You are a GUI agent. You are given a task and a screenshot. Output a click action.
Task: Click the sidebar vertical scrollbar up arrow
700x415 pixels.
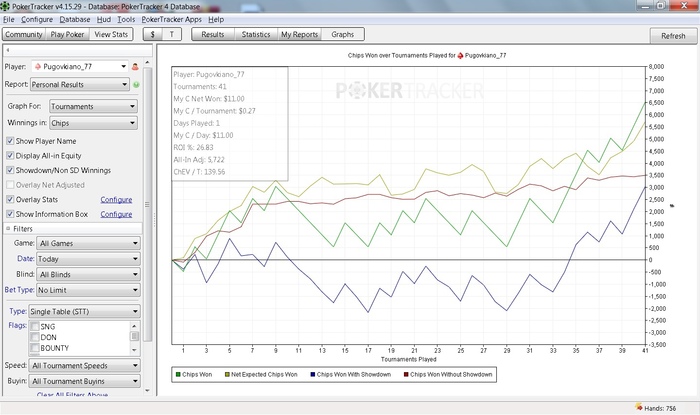148,62
